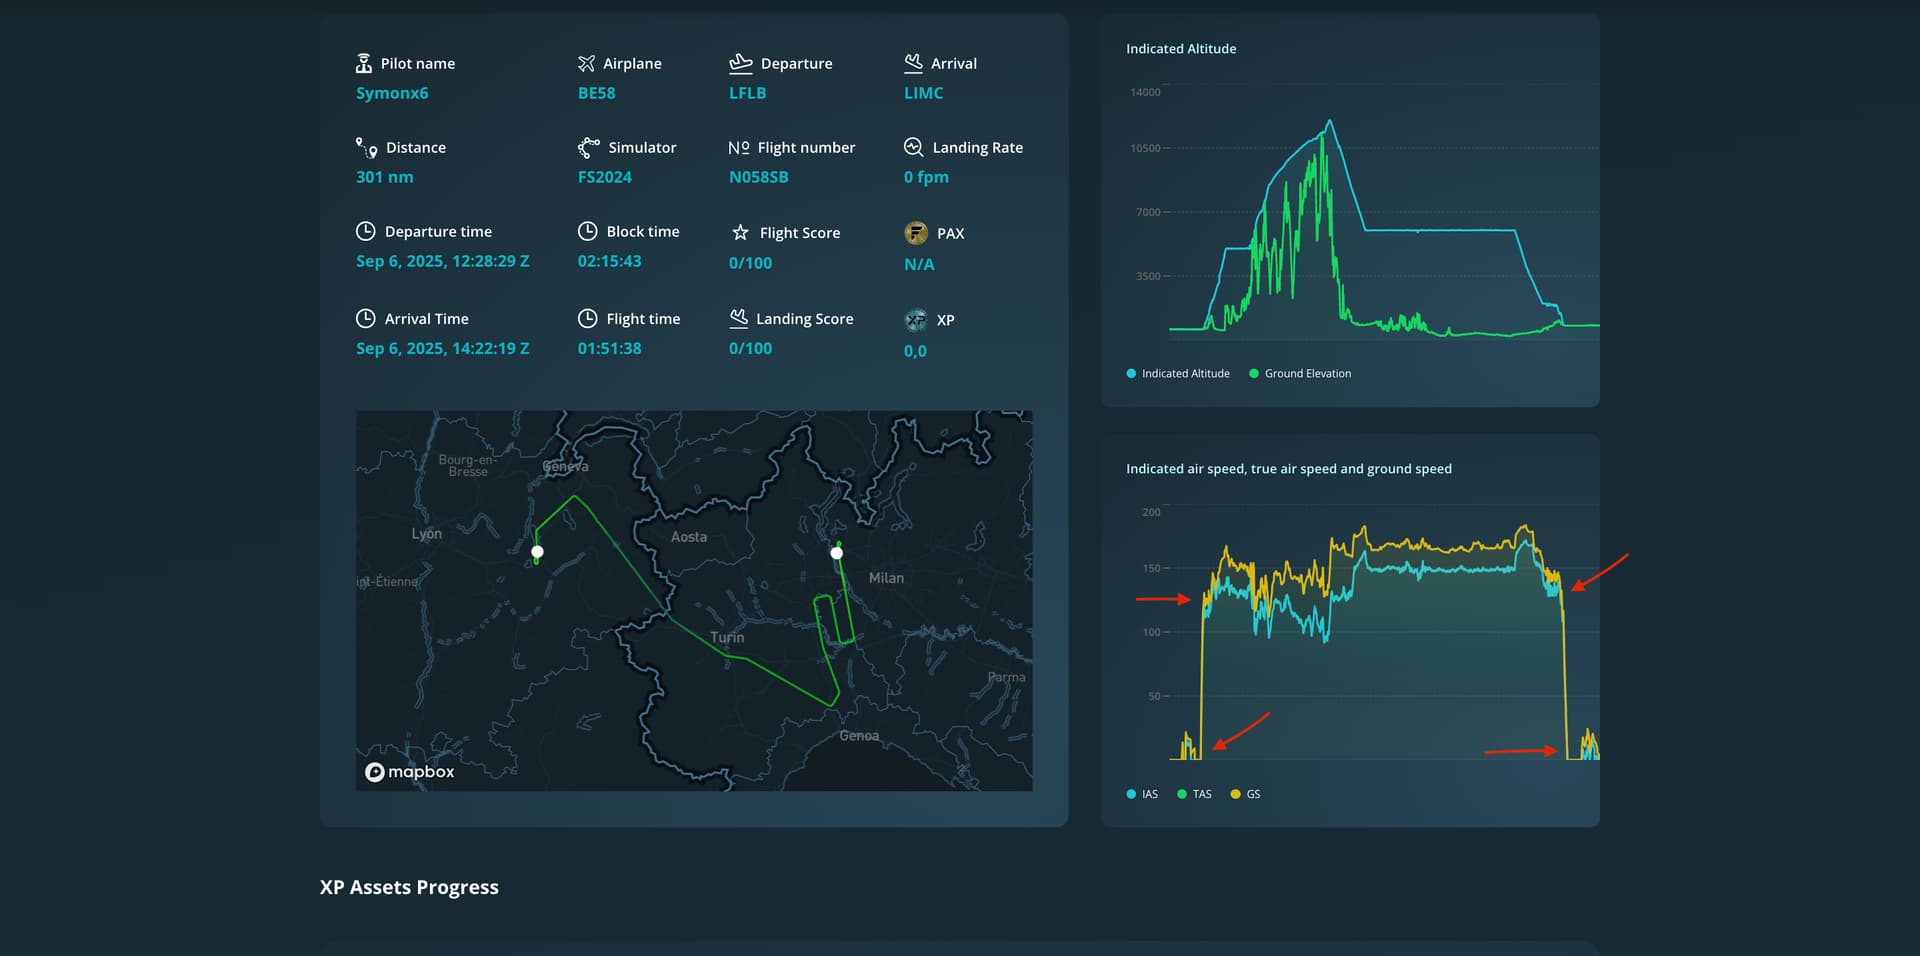The height and width of the screenshot is (956, 1920).
Task: Click pilot name Symonx6
Action: tap(392, 93)
